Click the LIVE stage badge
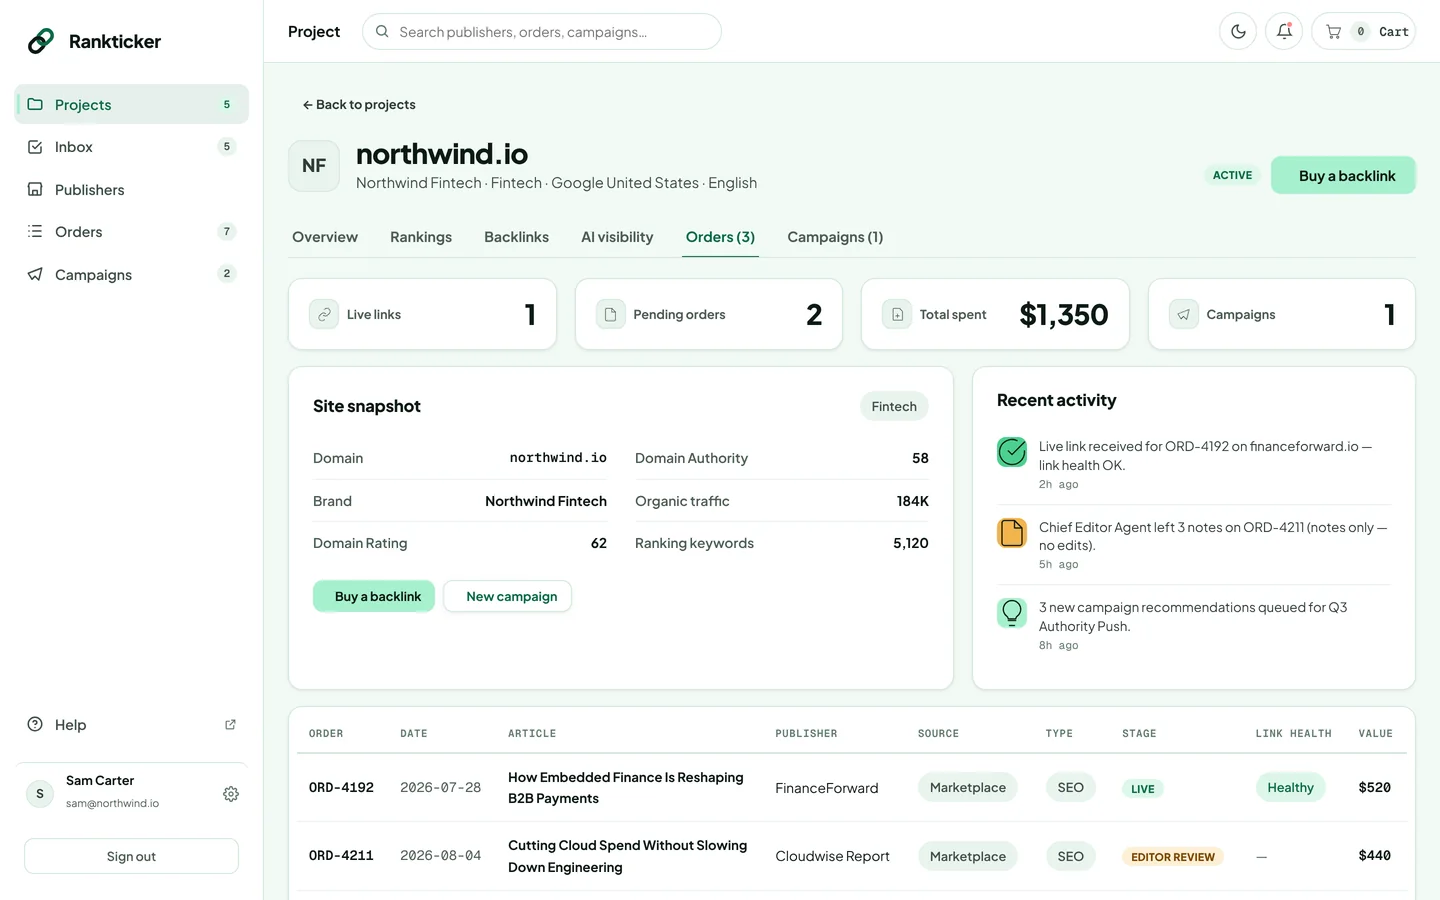The width and height of the screenshot is (1440, 900). pos(1143,789)
